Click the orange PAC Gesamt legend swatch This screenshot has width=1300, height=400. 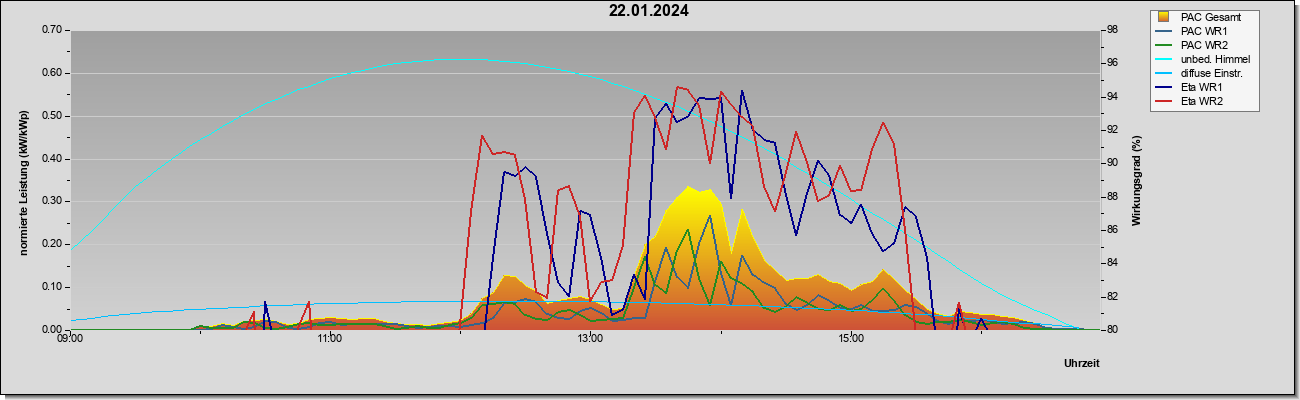[1165, 16]
